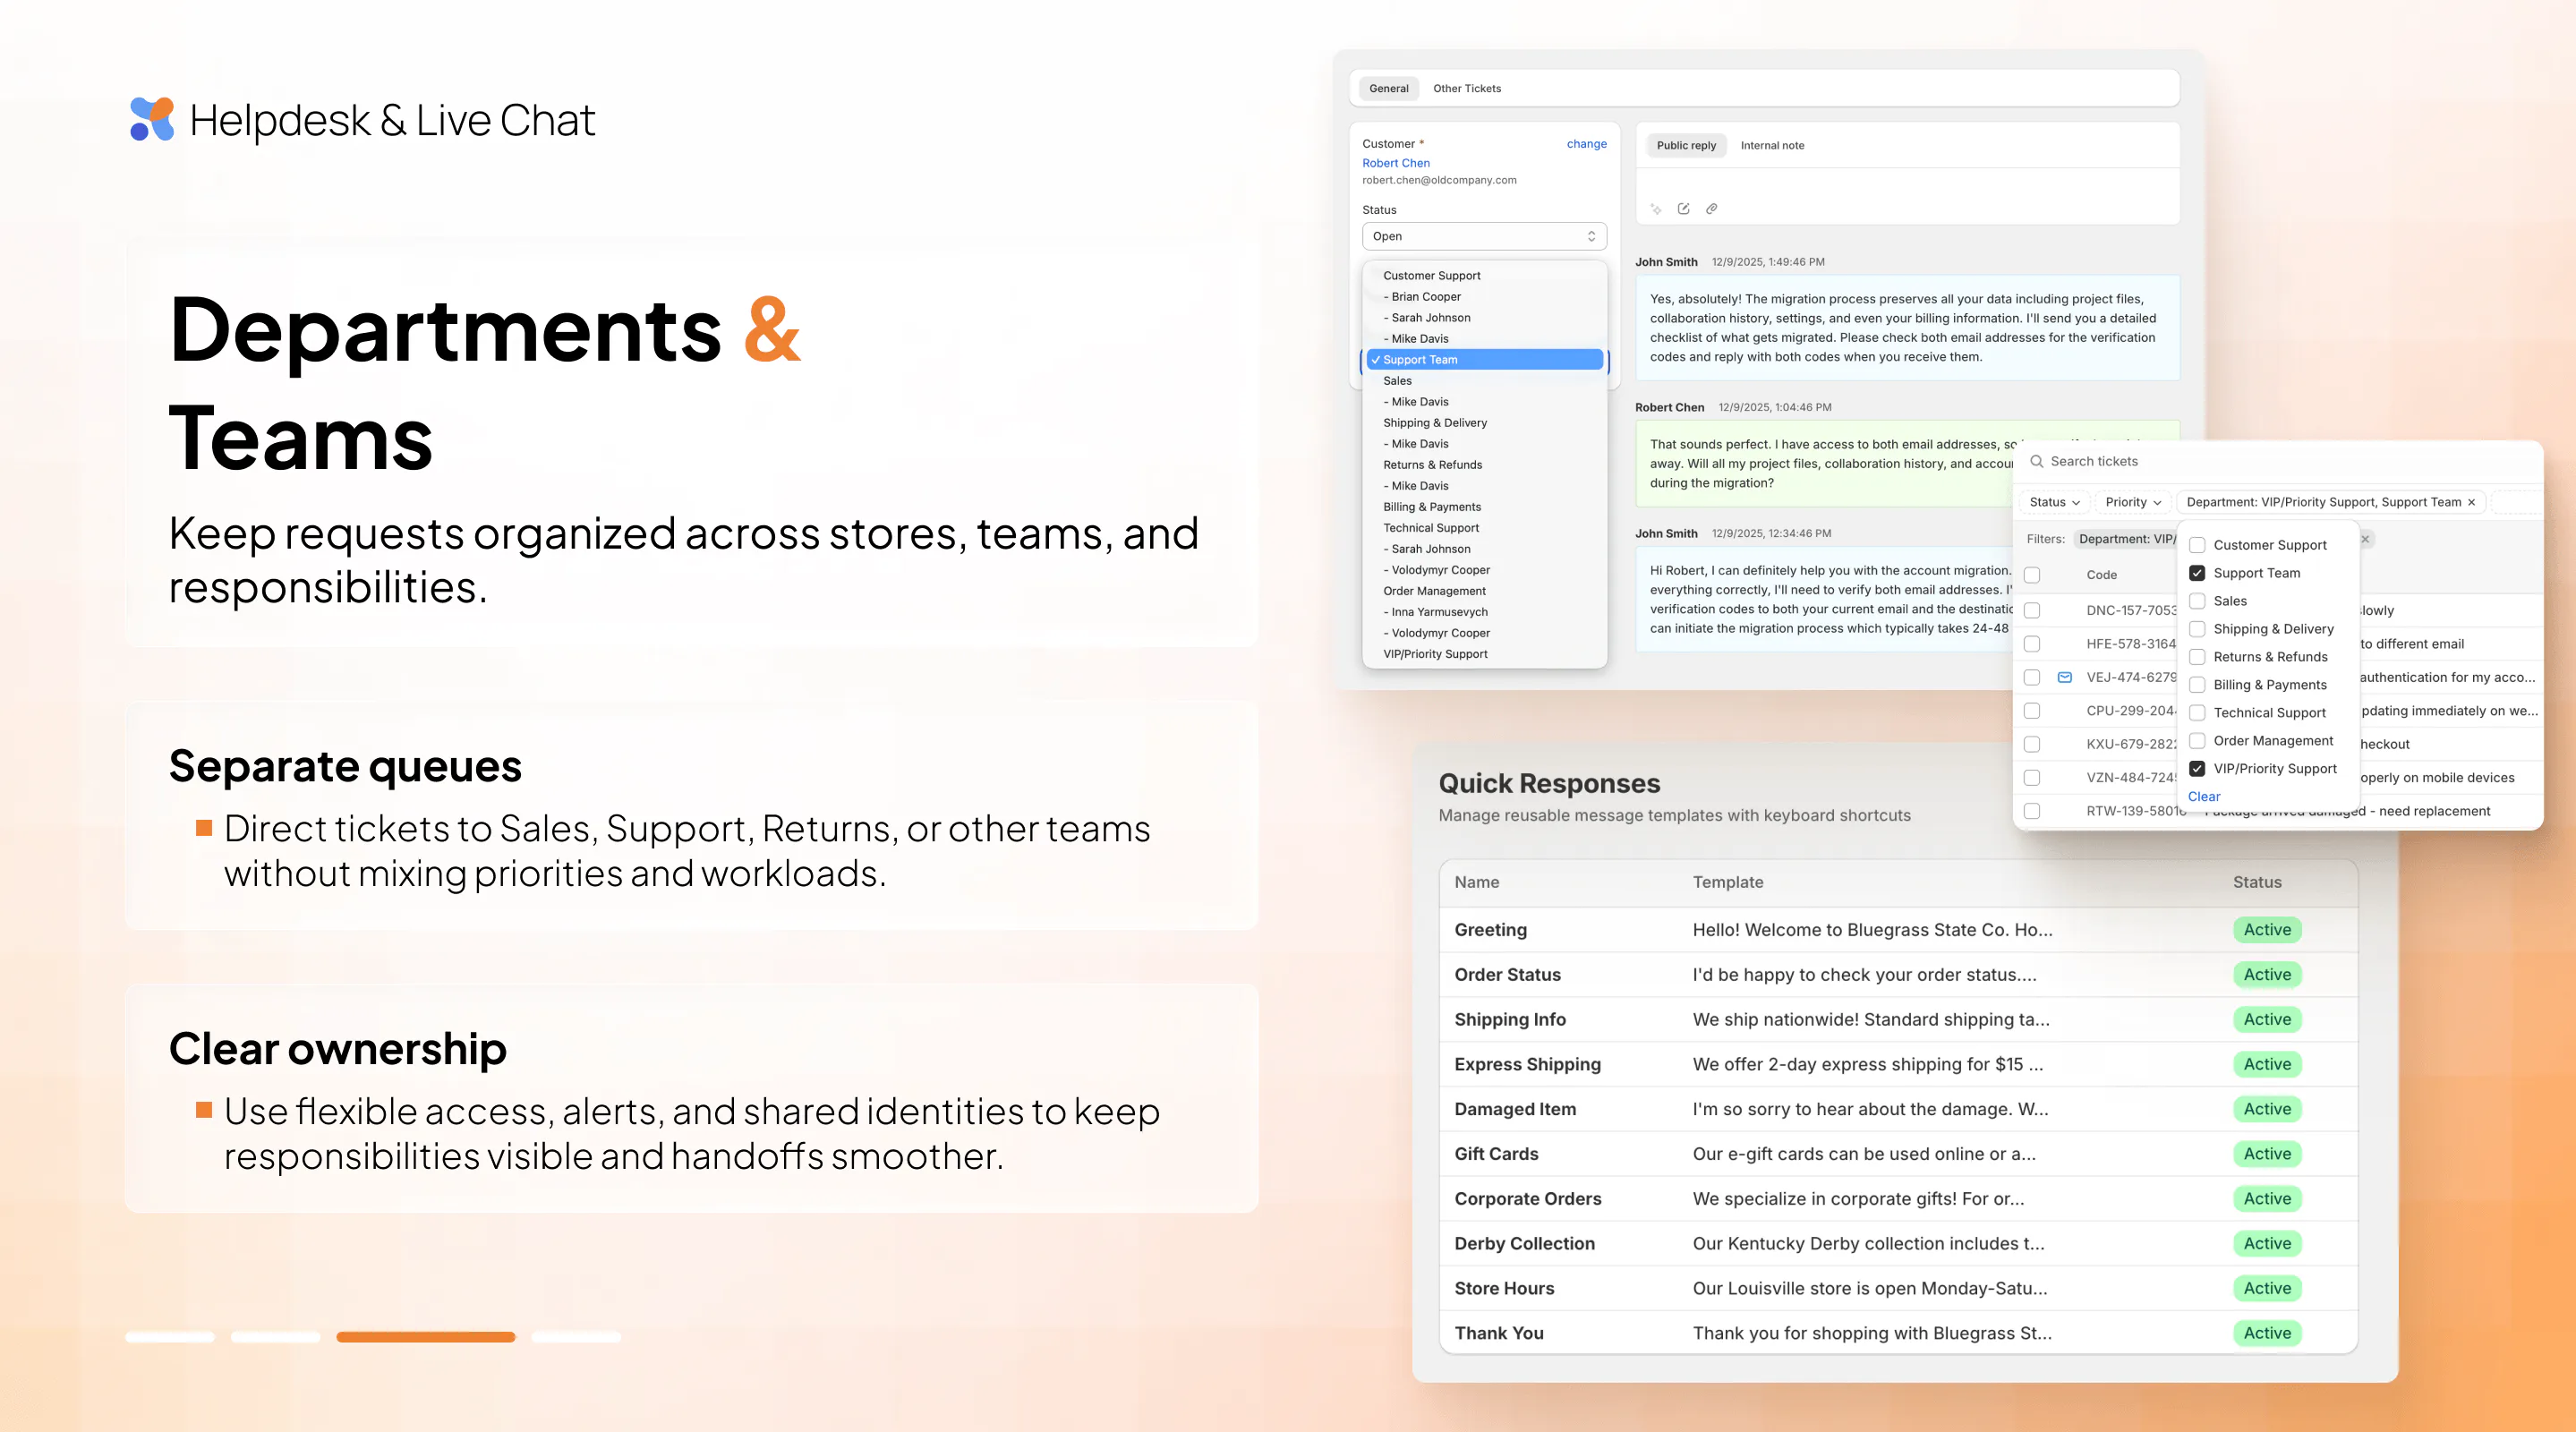This screenshot has width=2576, height=1432.
Task: Click the magnifier icon beside Search tickets
Action: point(2036,461)
